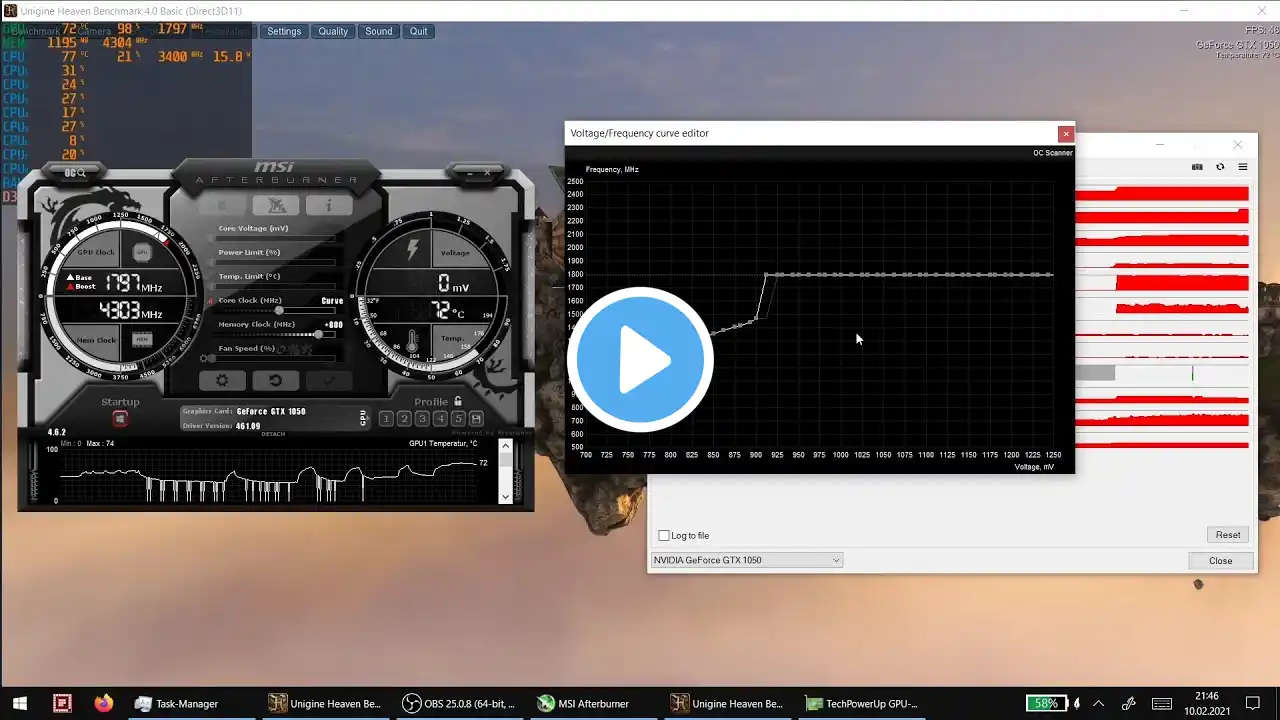Viewport: 1280px width, 720px height.
Task: Click the Power Limit slider track
Action: (x=277, y=262)
